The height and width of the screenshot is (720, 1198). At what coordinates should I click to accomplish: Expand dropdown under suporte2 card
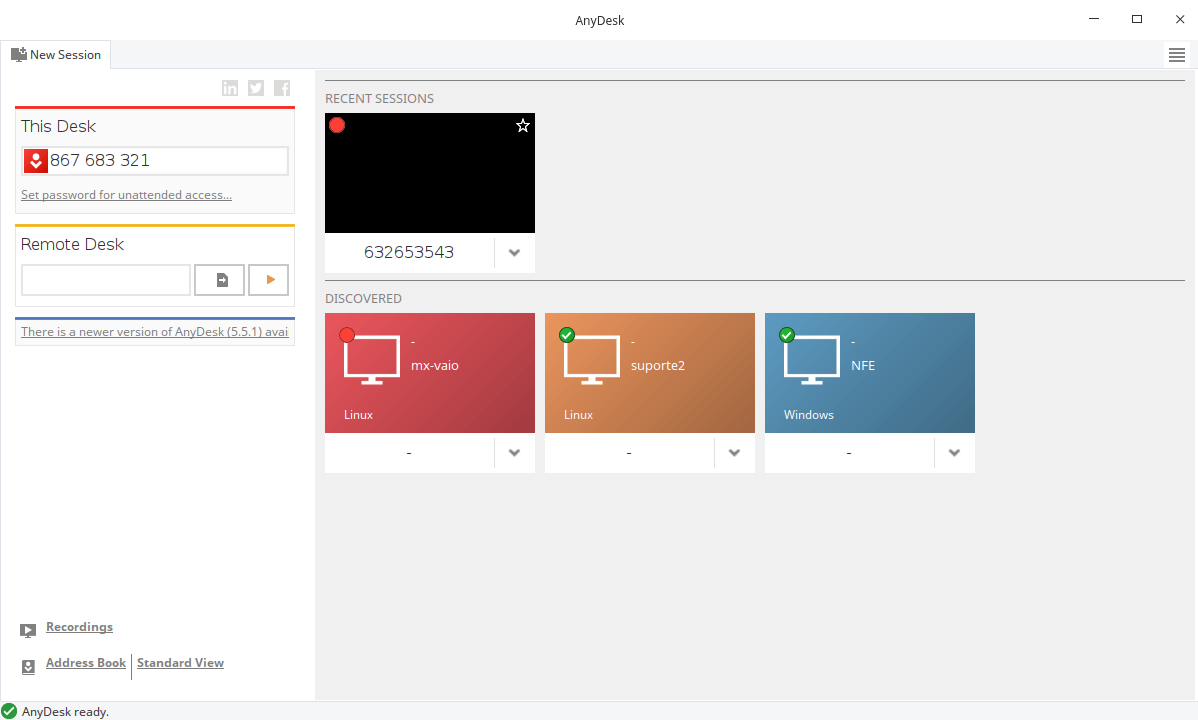point(734,453)
